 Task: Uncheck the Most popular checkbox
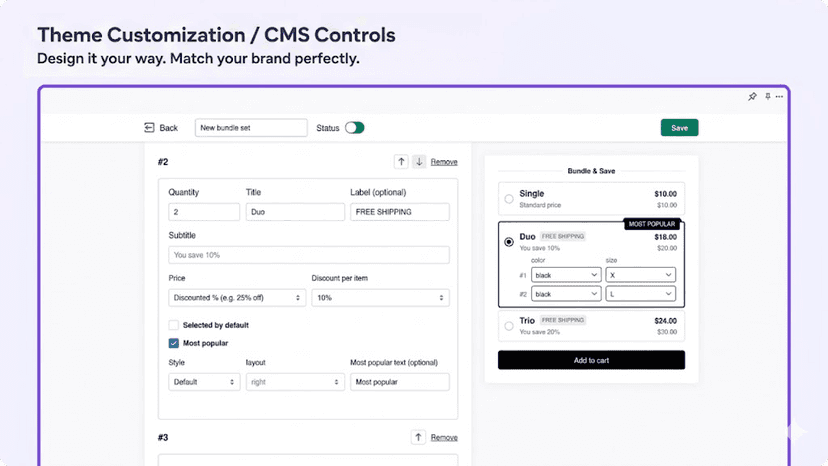click(x=173, y=343)
